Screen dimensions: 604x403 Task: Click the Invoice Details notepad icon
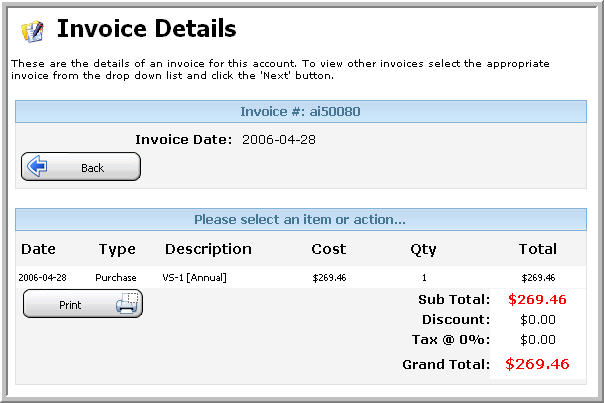click(33, 31)
